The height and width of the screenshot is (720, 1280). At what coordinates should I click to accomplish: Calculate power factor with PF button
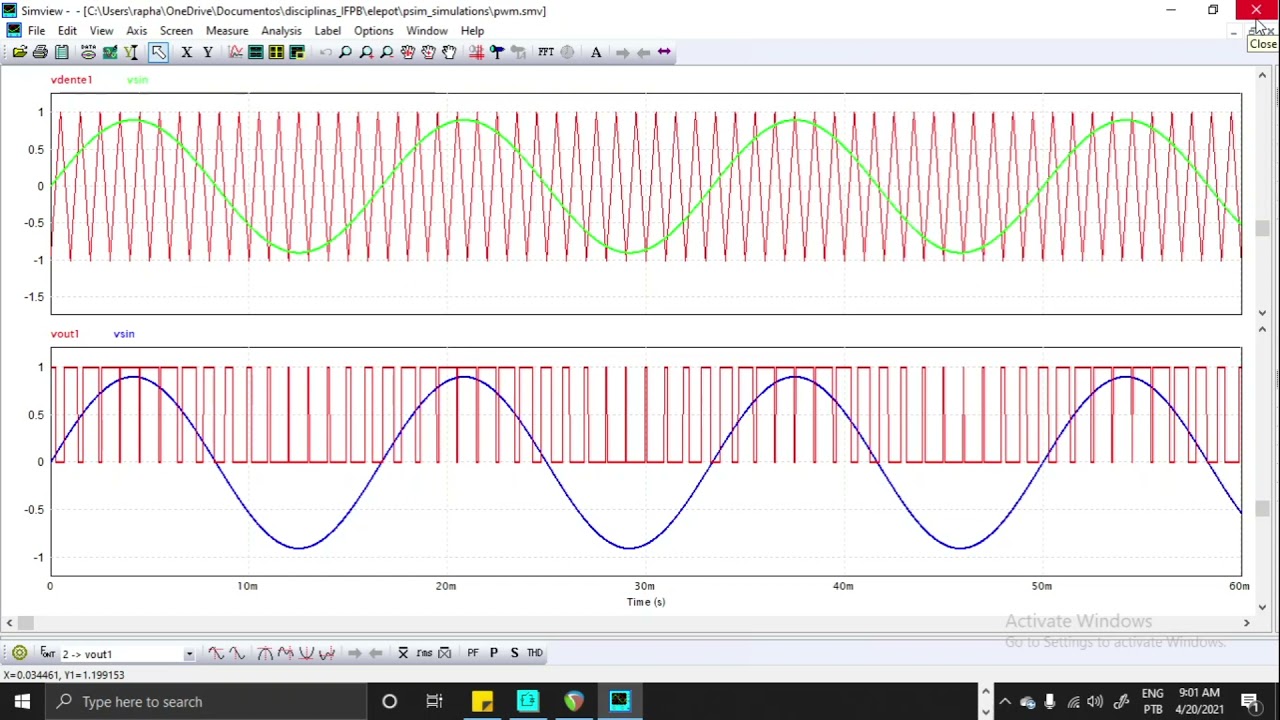pos(473,653)
